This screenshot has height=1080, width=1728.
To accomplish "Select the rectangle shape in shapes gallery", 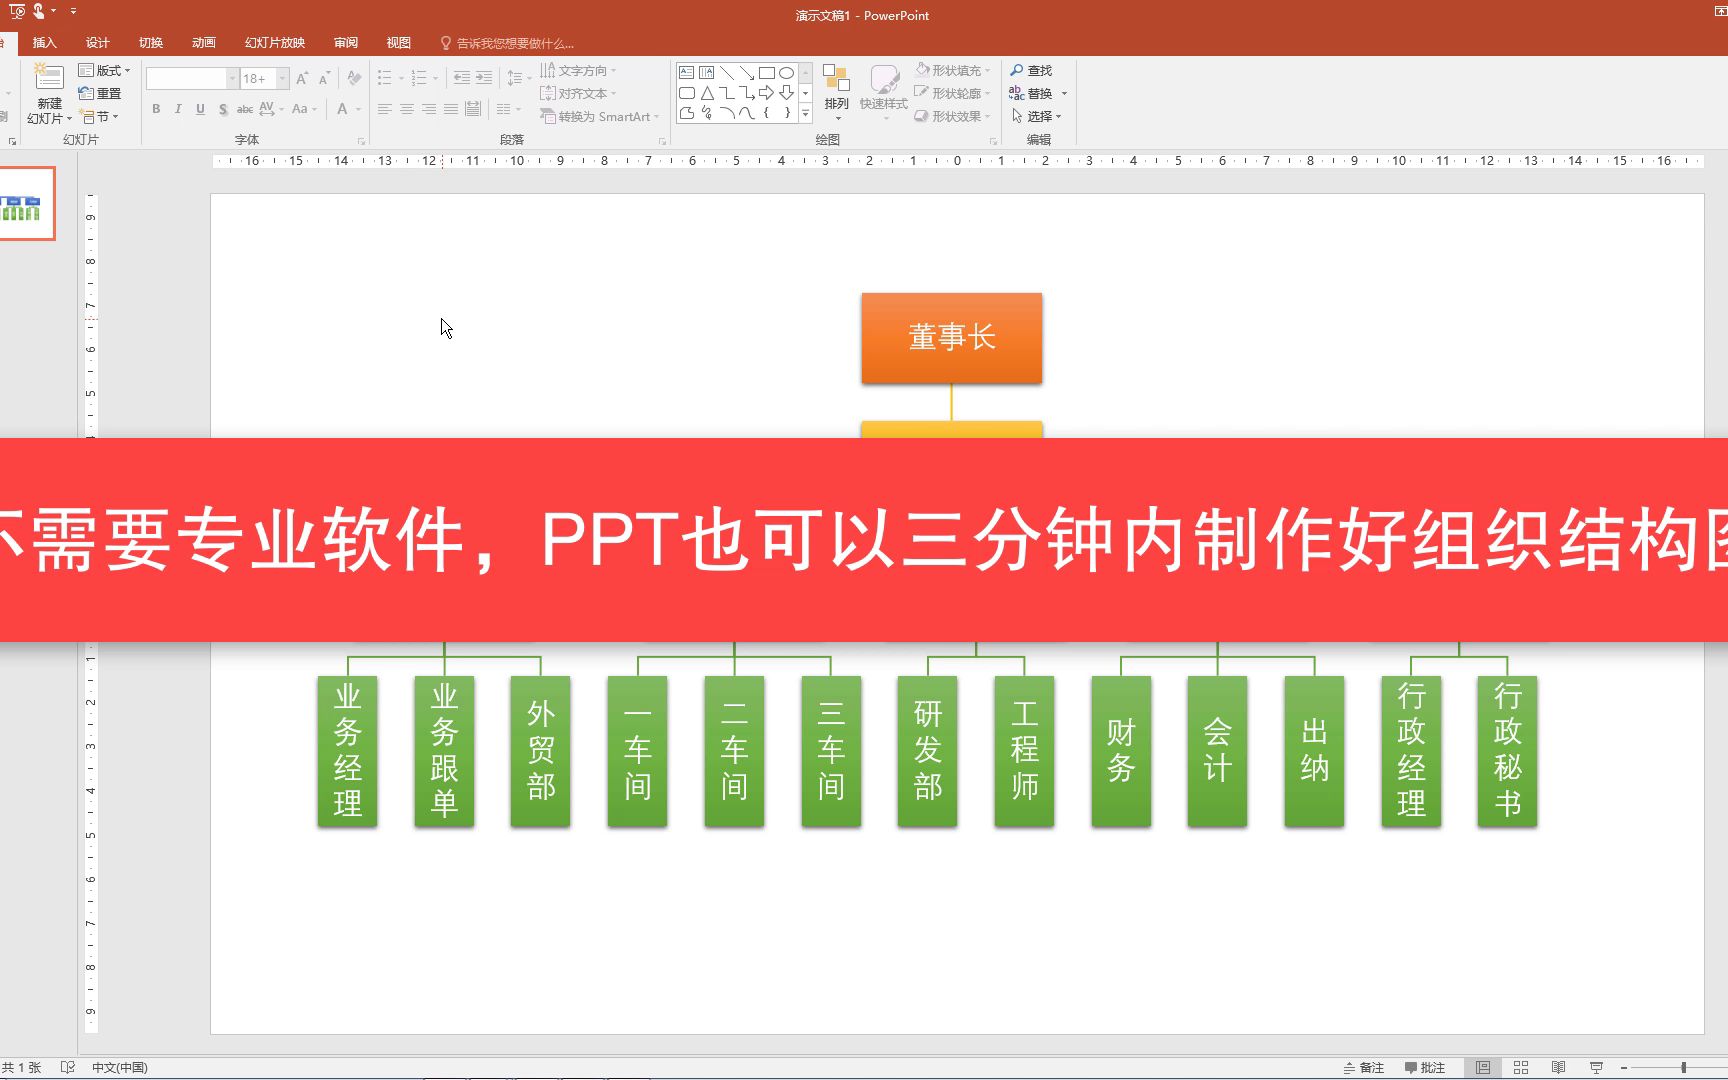I will 766,72.
